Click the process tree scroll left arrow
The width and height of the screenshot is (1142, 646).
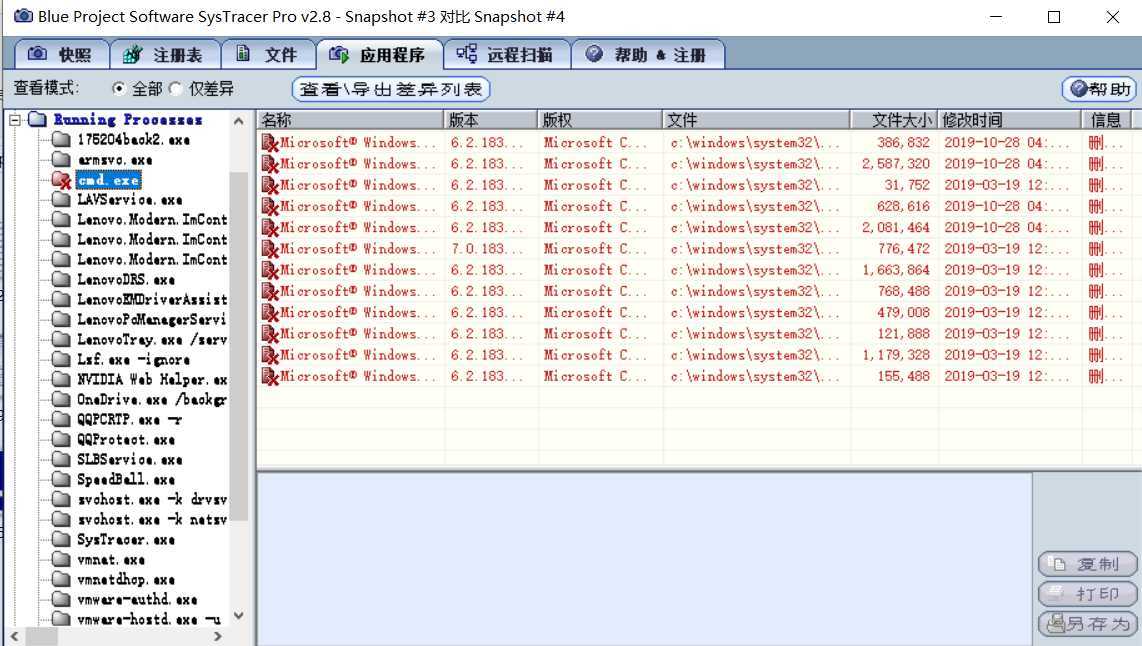pos(15,636)
